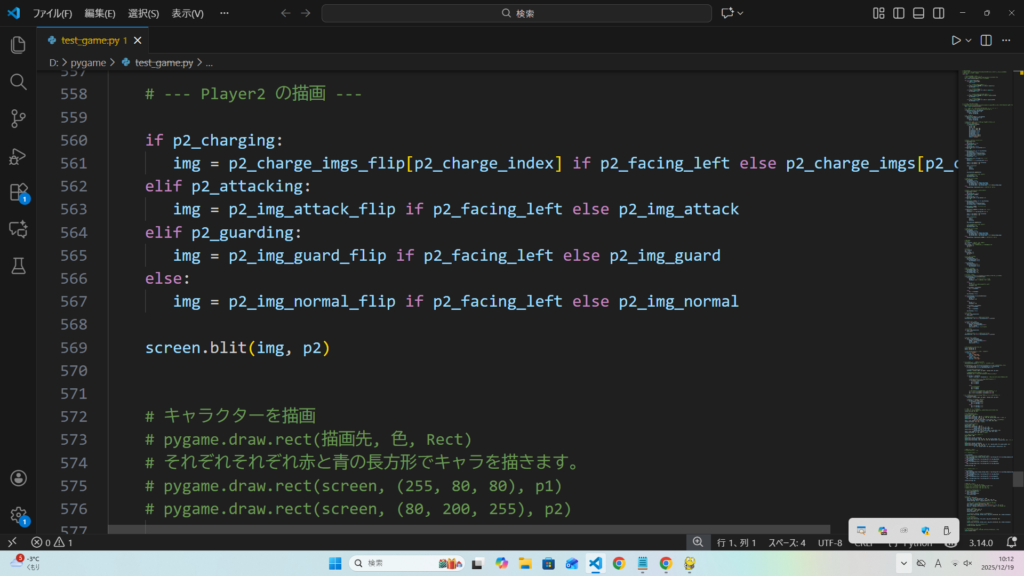
Task: Open the Run and Debug view
Action: coord(17,156)
